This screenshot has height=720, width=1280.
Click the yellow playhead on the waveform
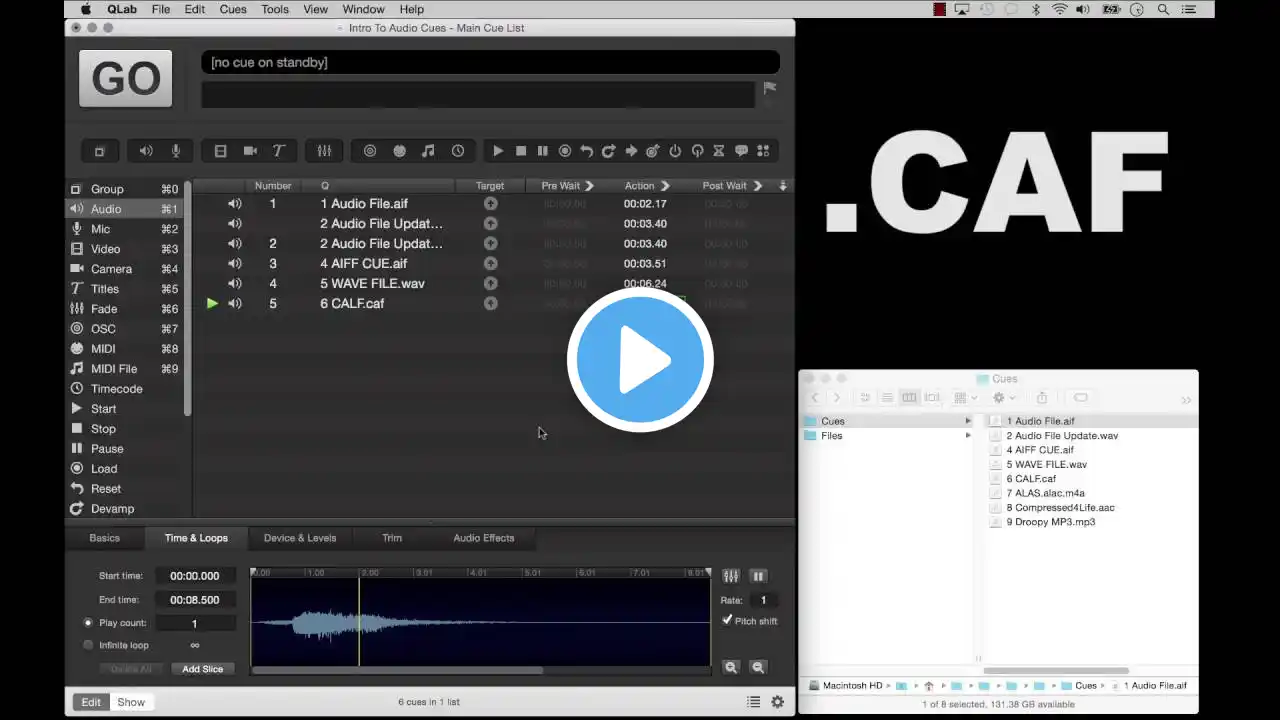click(360, 620)
